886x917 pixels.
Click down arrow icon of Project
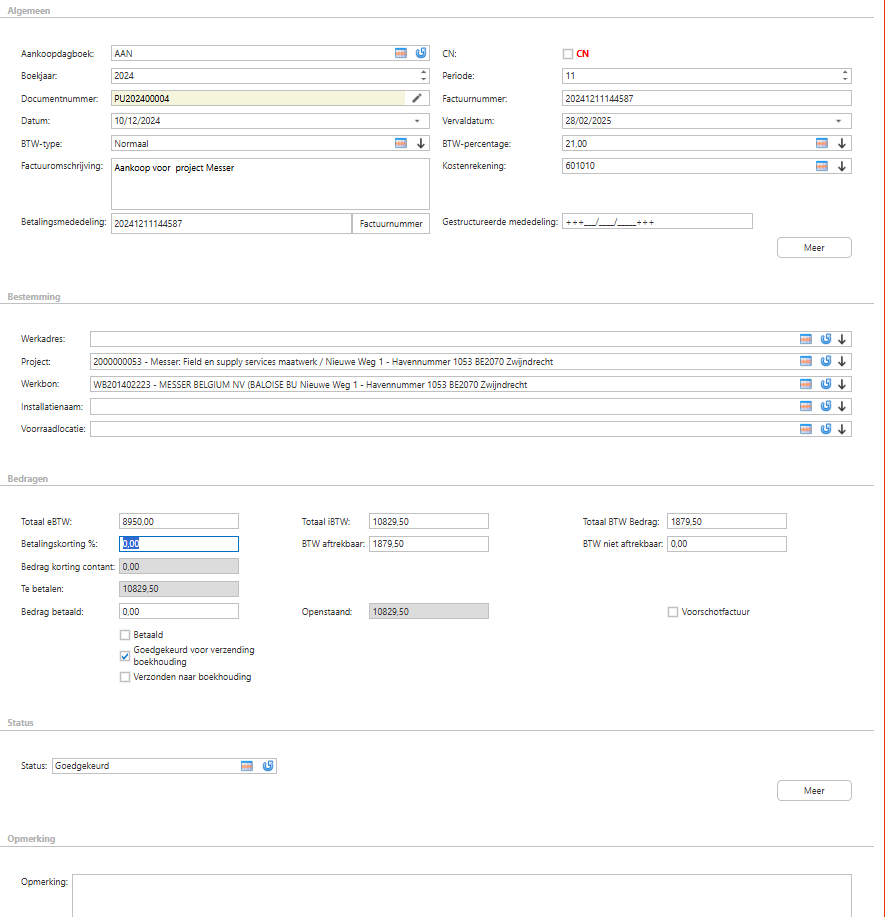[842, 361]
